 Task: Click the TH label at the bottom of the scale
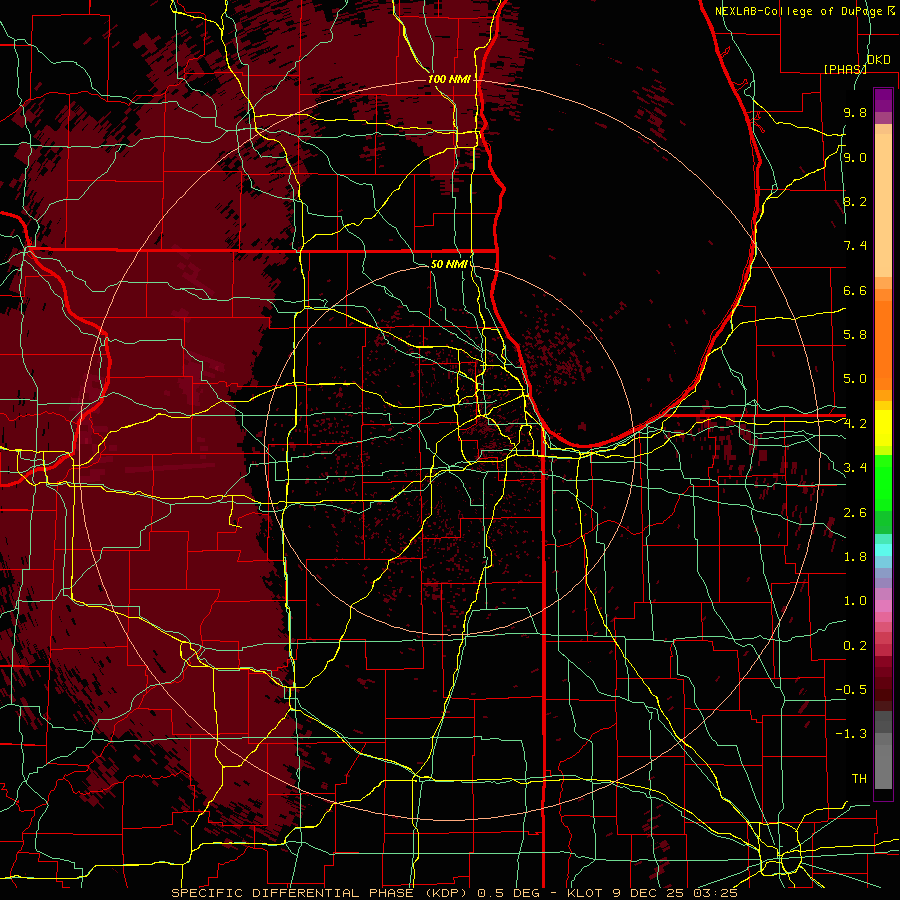point(859,779)
